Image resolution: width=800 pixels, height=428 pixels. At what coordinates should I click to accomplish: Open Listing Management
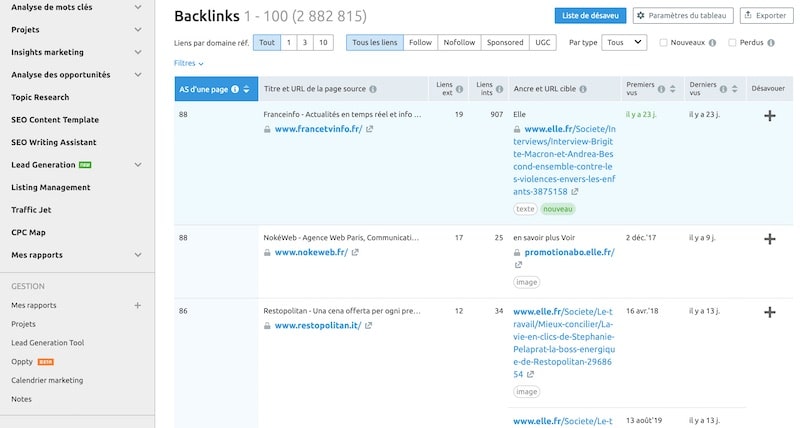point(51,187)
